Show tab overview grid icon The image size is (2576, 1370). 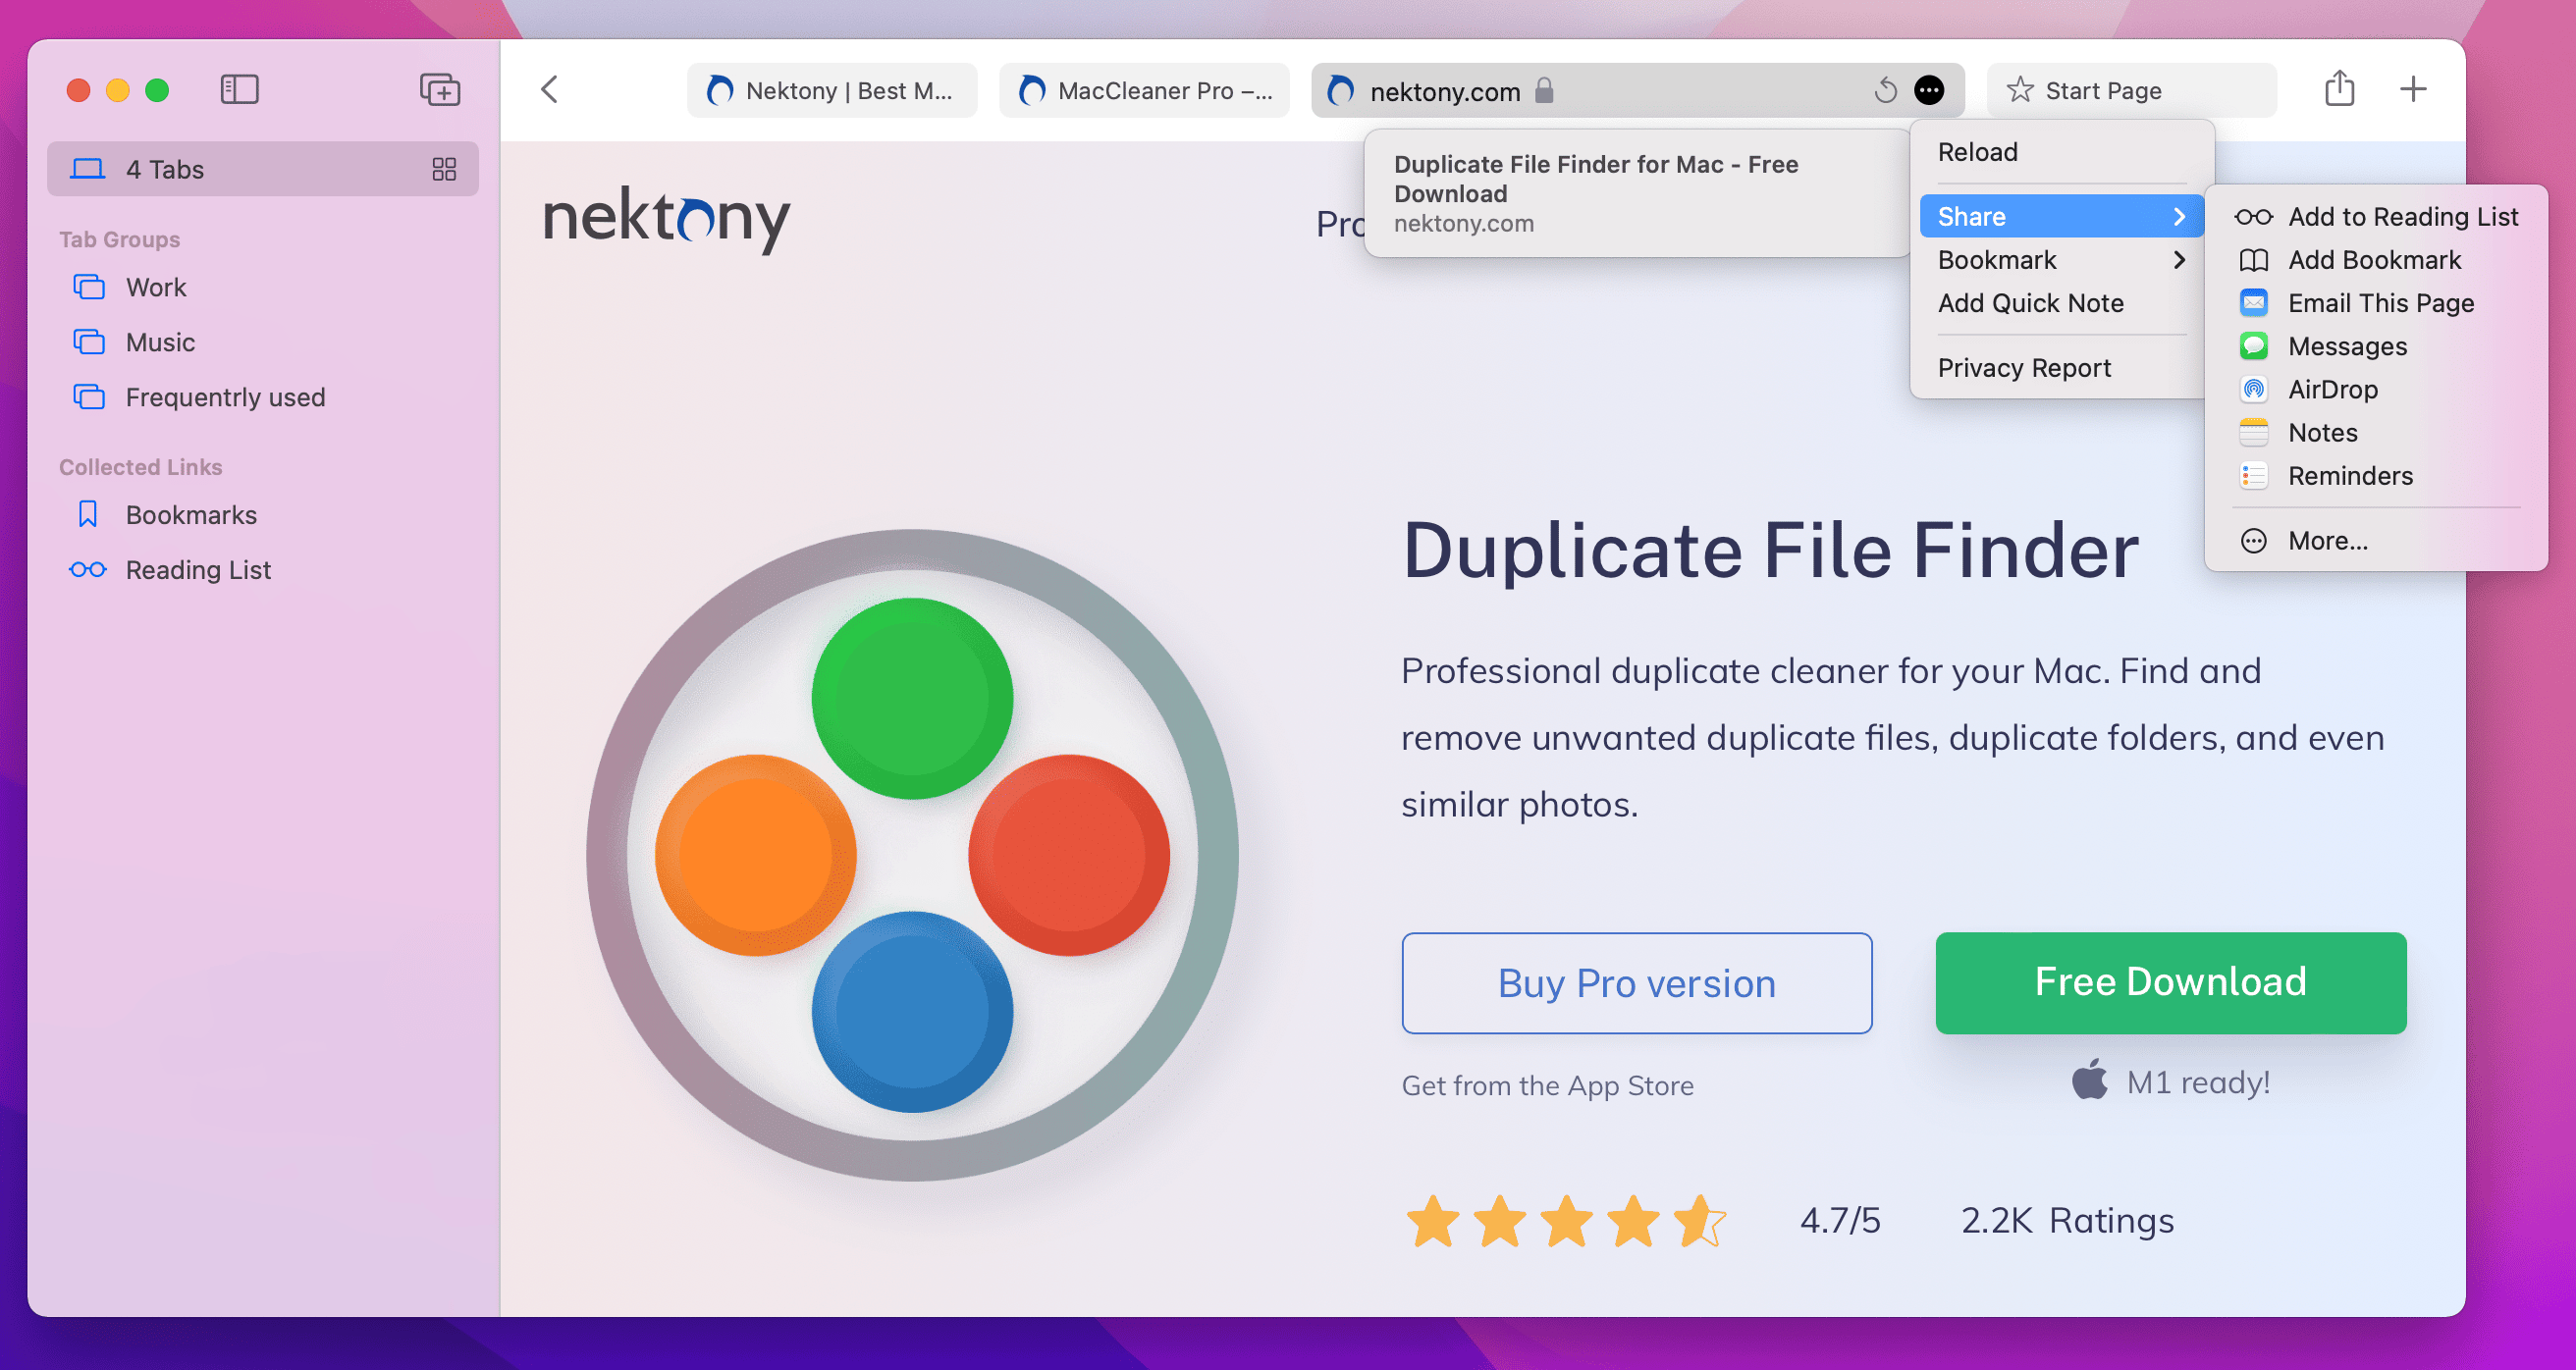(444, 169)
